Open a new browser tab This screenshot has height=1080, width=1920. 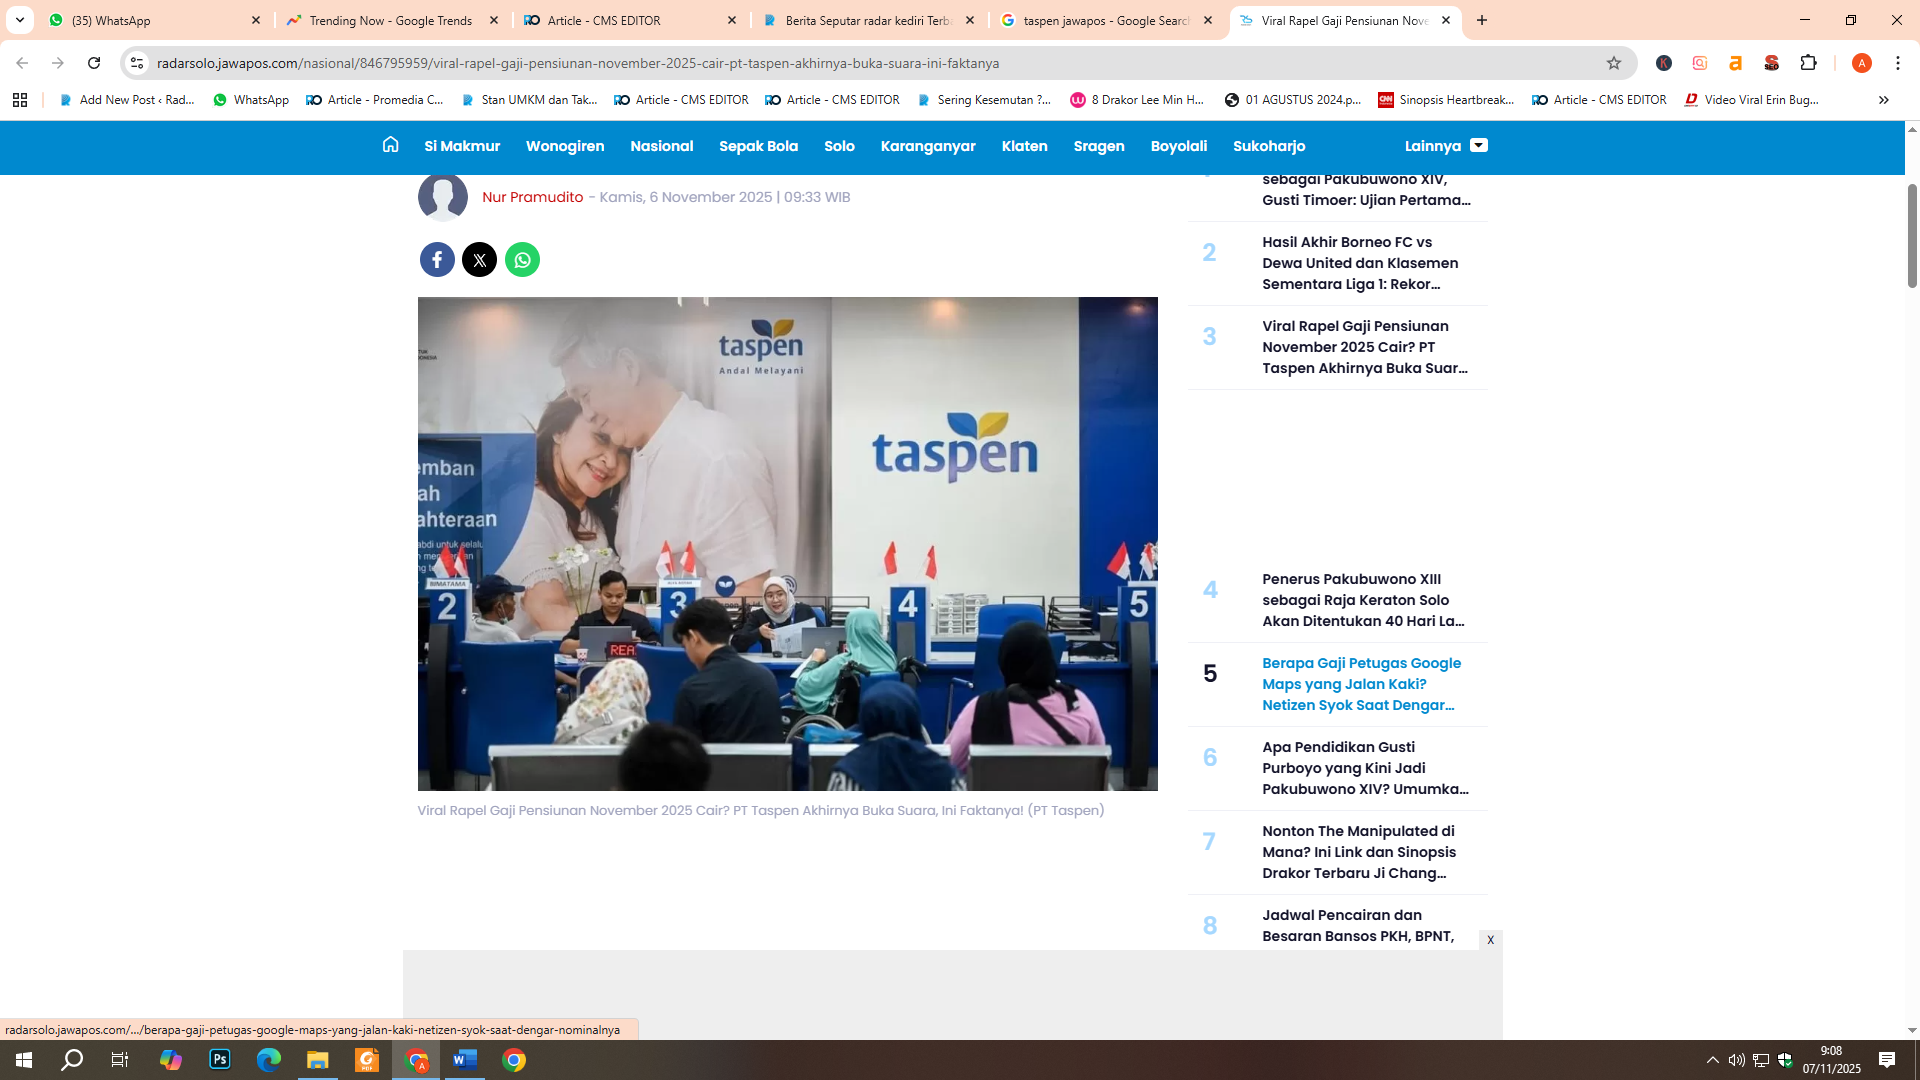(1482, 20)
